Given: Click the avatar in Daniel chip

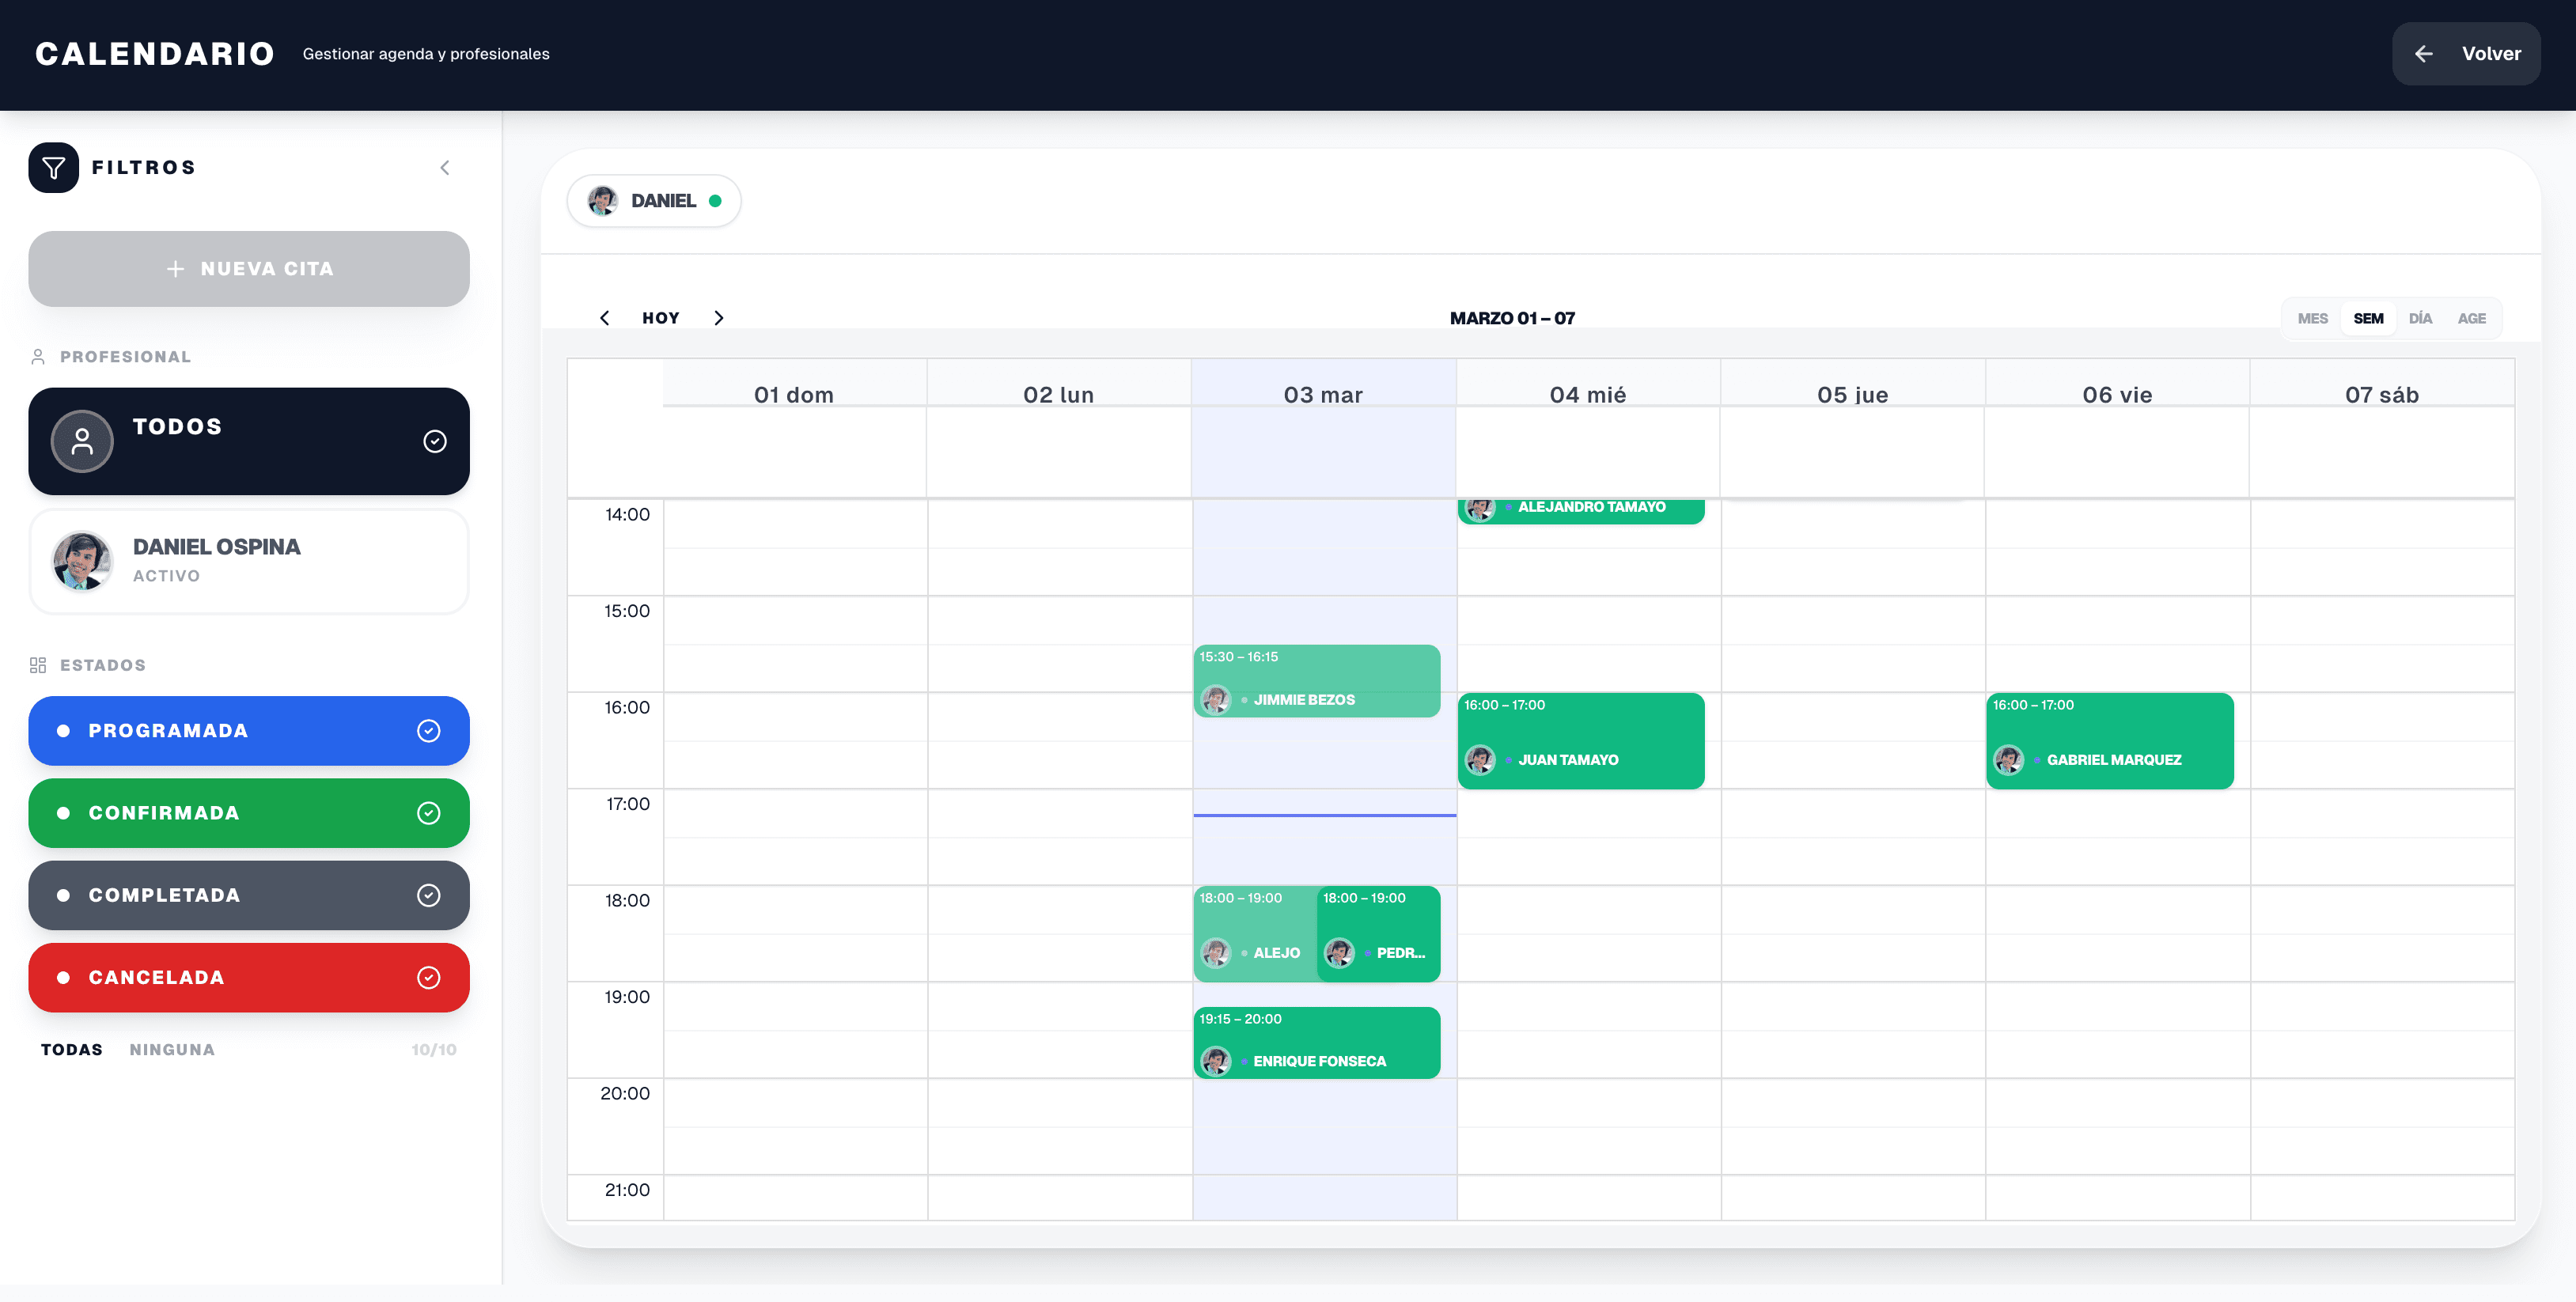Looking at the screenshot, I should click(602, 201).
